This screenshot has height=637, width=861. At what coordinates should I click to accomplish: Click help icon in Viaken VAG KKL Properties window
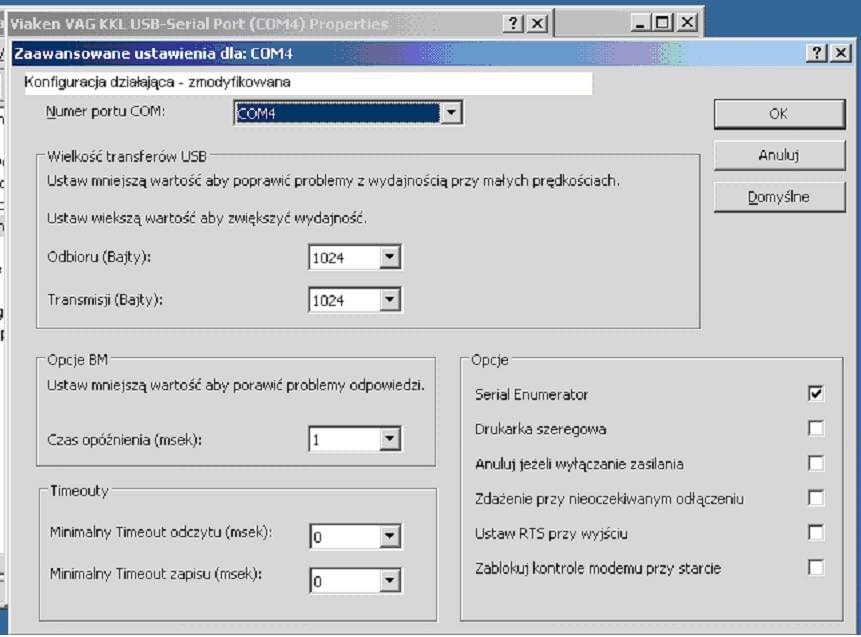(513, 24)
